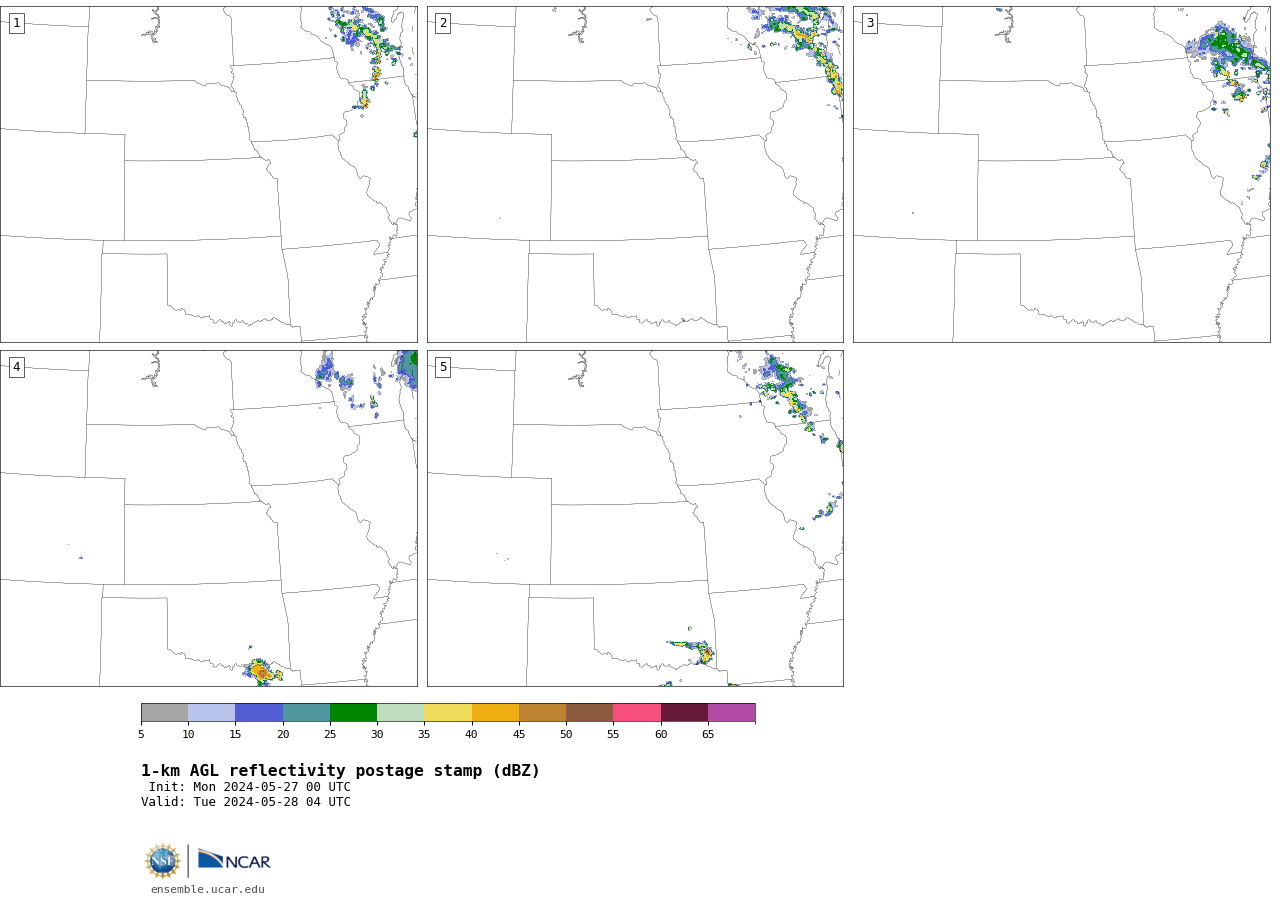Click the light blue 10-15 dBZ swatch

(211, 713)
